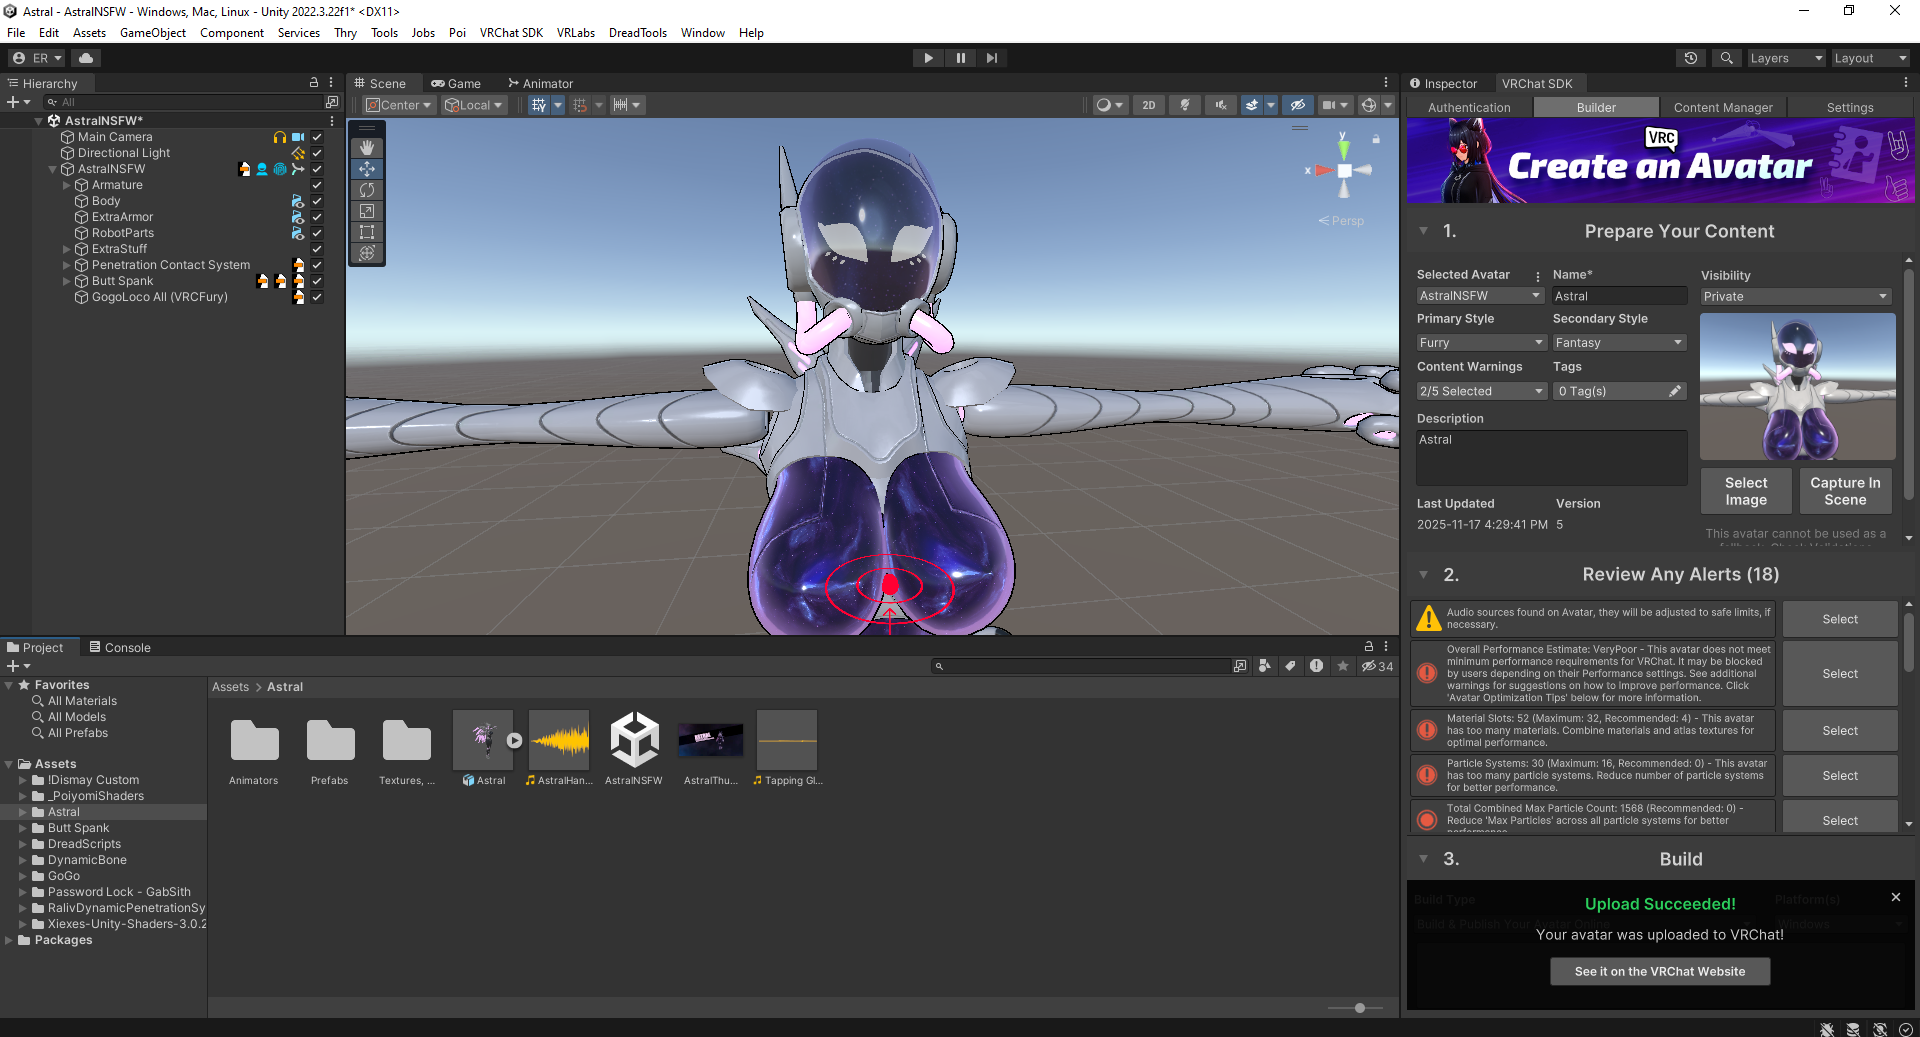Toggle hidden objects visibility in Scene toolbar

click(x=1298, y=105)
